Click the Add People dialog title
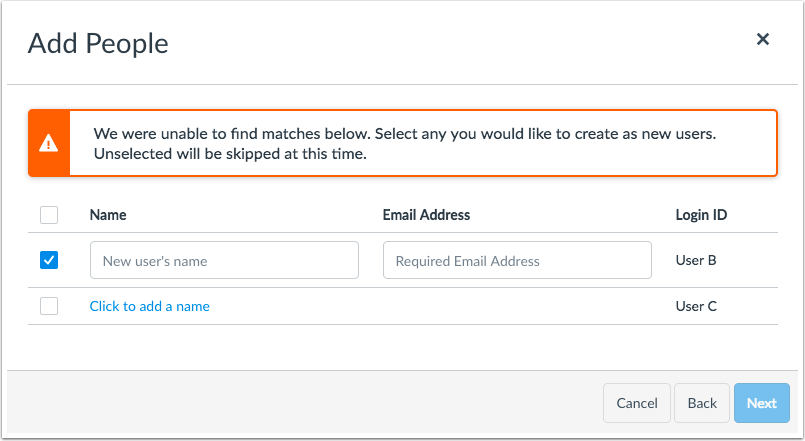 coord(98,43)
